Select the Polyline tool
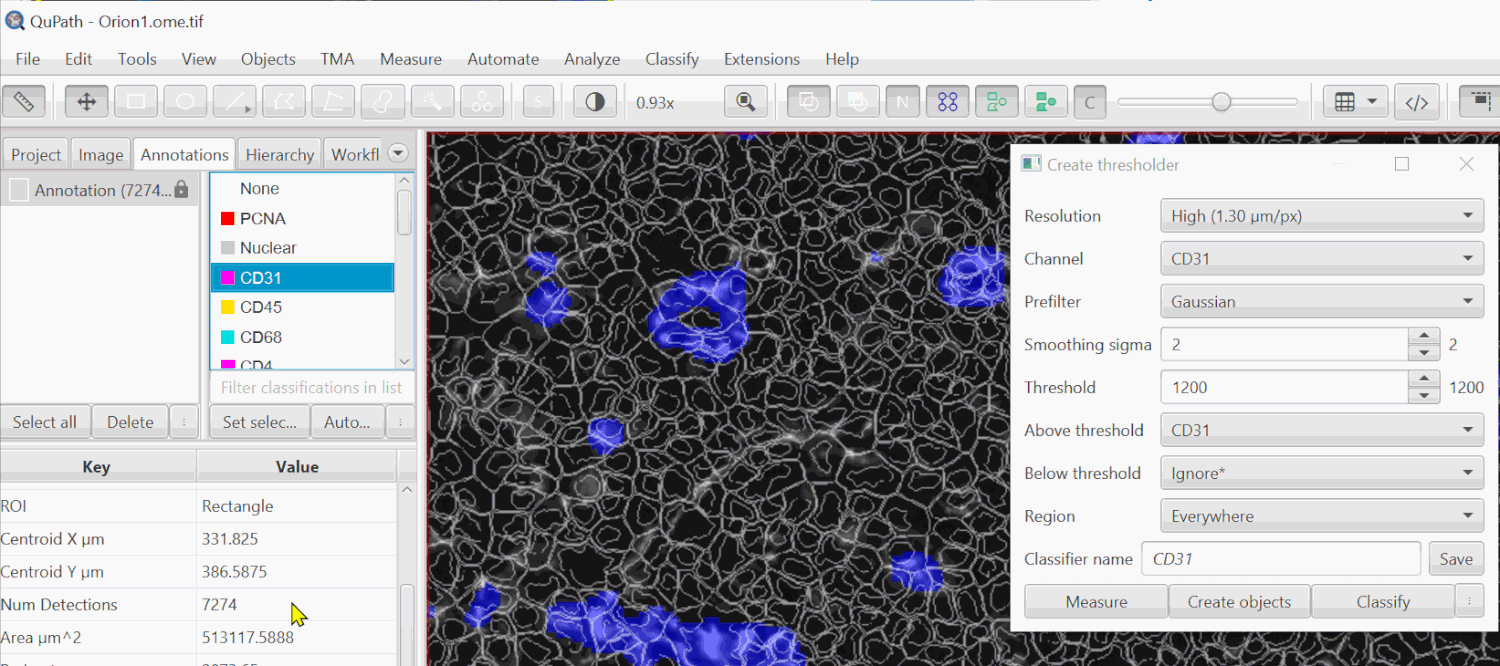The height and width of the screenshot is (666, 1500). point(333,102)
